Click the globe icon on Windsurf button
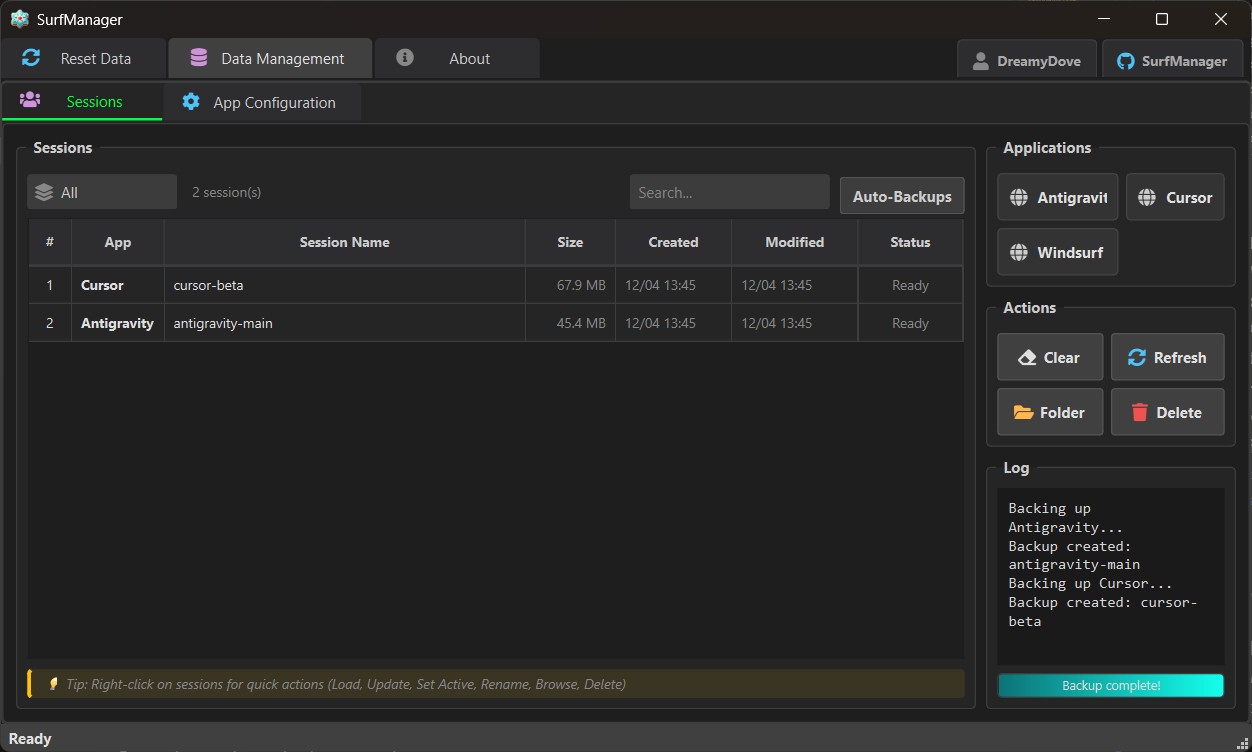 (1019, 253)
